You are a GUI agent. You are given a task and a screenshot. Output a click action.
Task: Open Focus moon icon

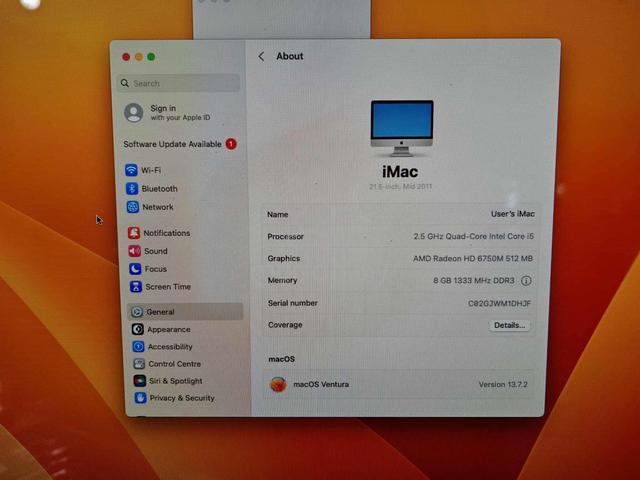pos(135,269)
